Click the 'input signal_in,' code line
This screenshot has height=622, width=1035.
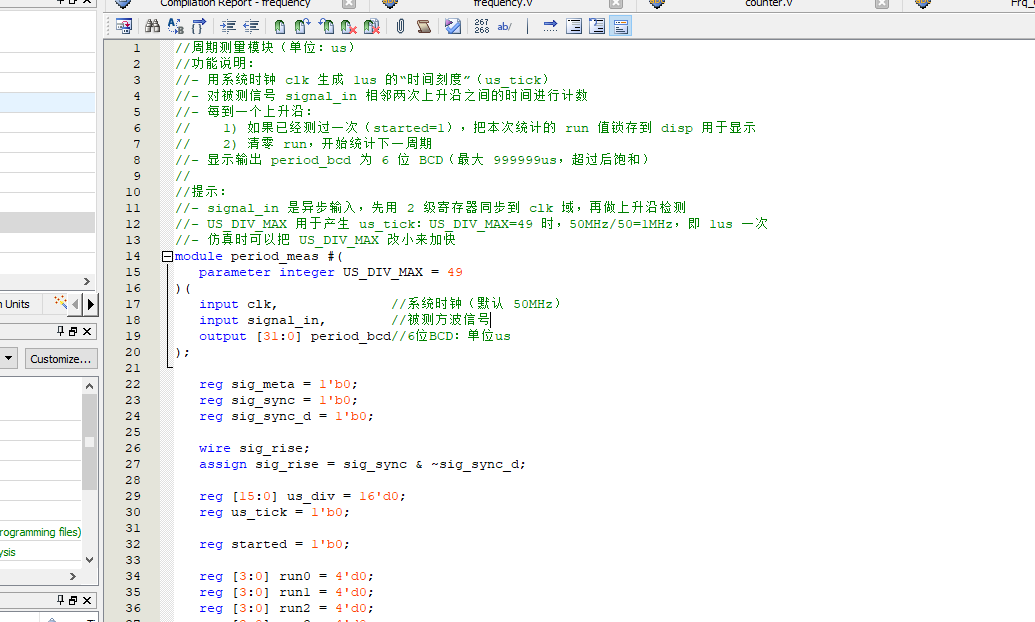pos(262,320)
